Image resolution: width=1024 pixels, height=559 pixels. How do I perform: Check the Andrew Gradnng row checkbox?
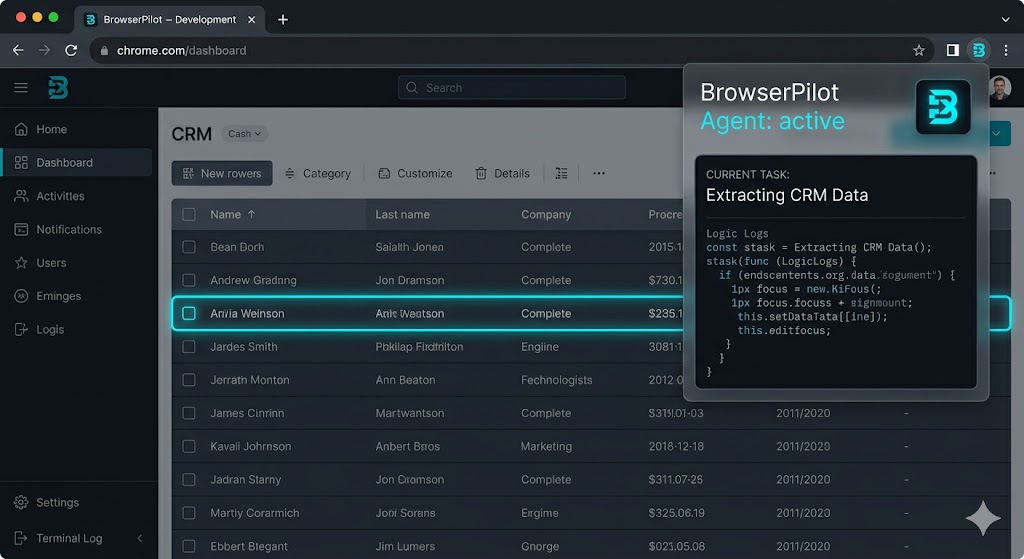[189, 280]
